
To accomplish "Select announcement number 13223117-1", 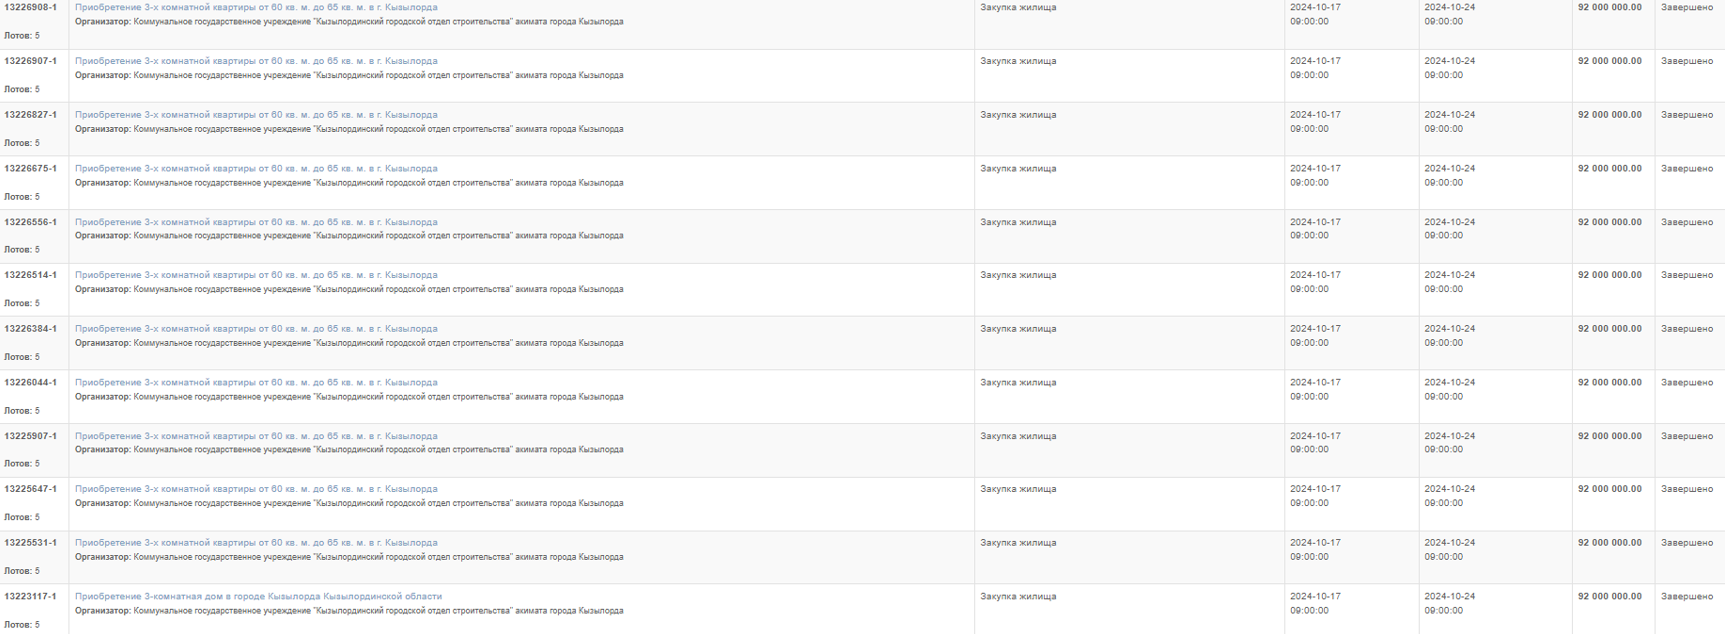I will pos(31,596).
